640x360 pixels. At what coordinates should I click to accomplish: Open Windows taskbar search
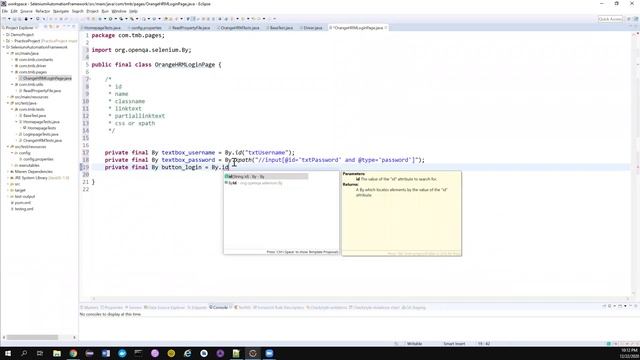pyautogui.click(x=24, y=353)
